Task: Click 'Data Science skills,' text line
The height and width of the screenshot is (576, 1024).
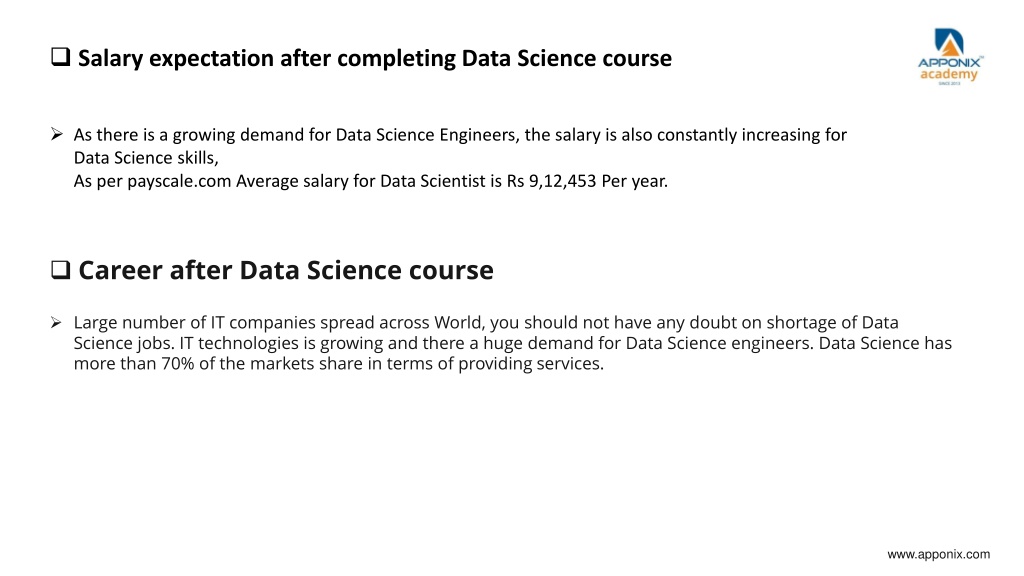Action: point(146,158)
